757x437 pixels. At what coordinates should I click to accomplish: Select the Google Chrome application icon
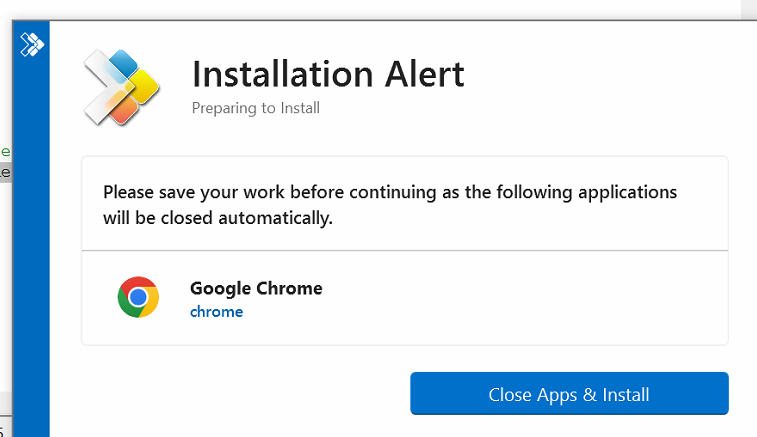[138, 297]
